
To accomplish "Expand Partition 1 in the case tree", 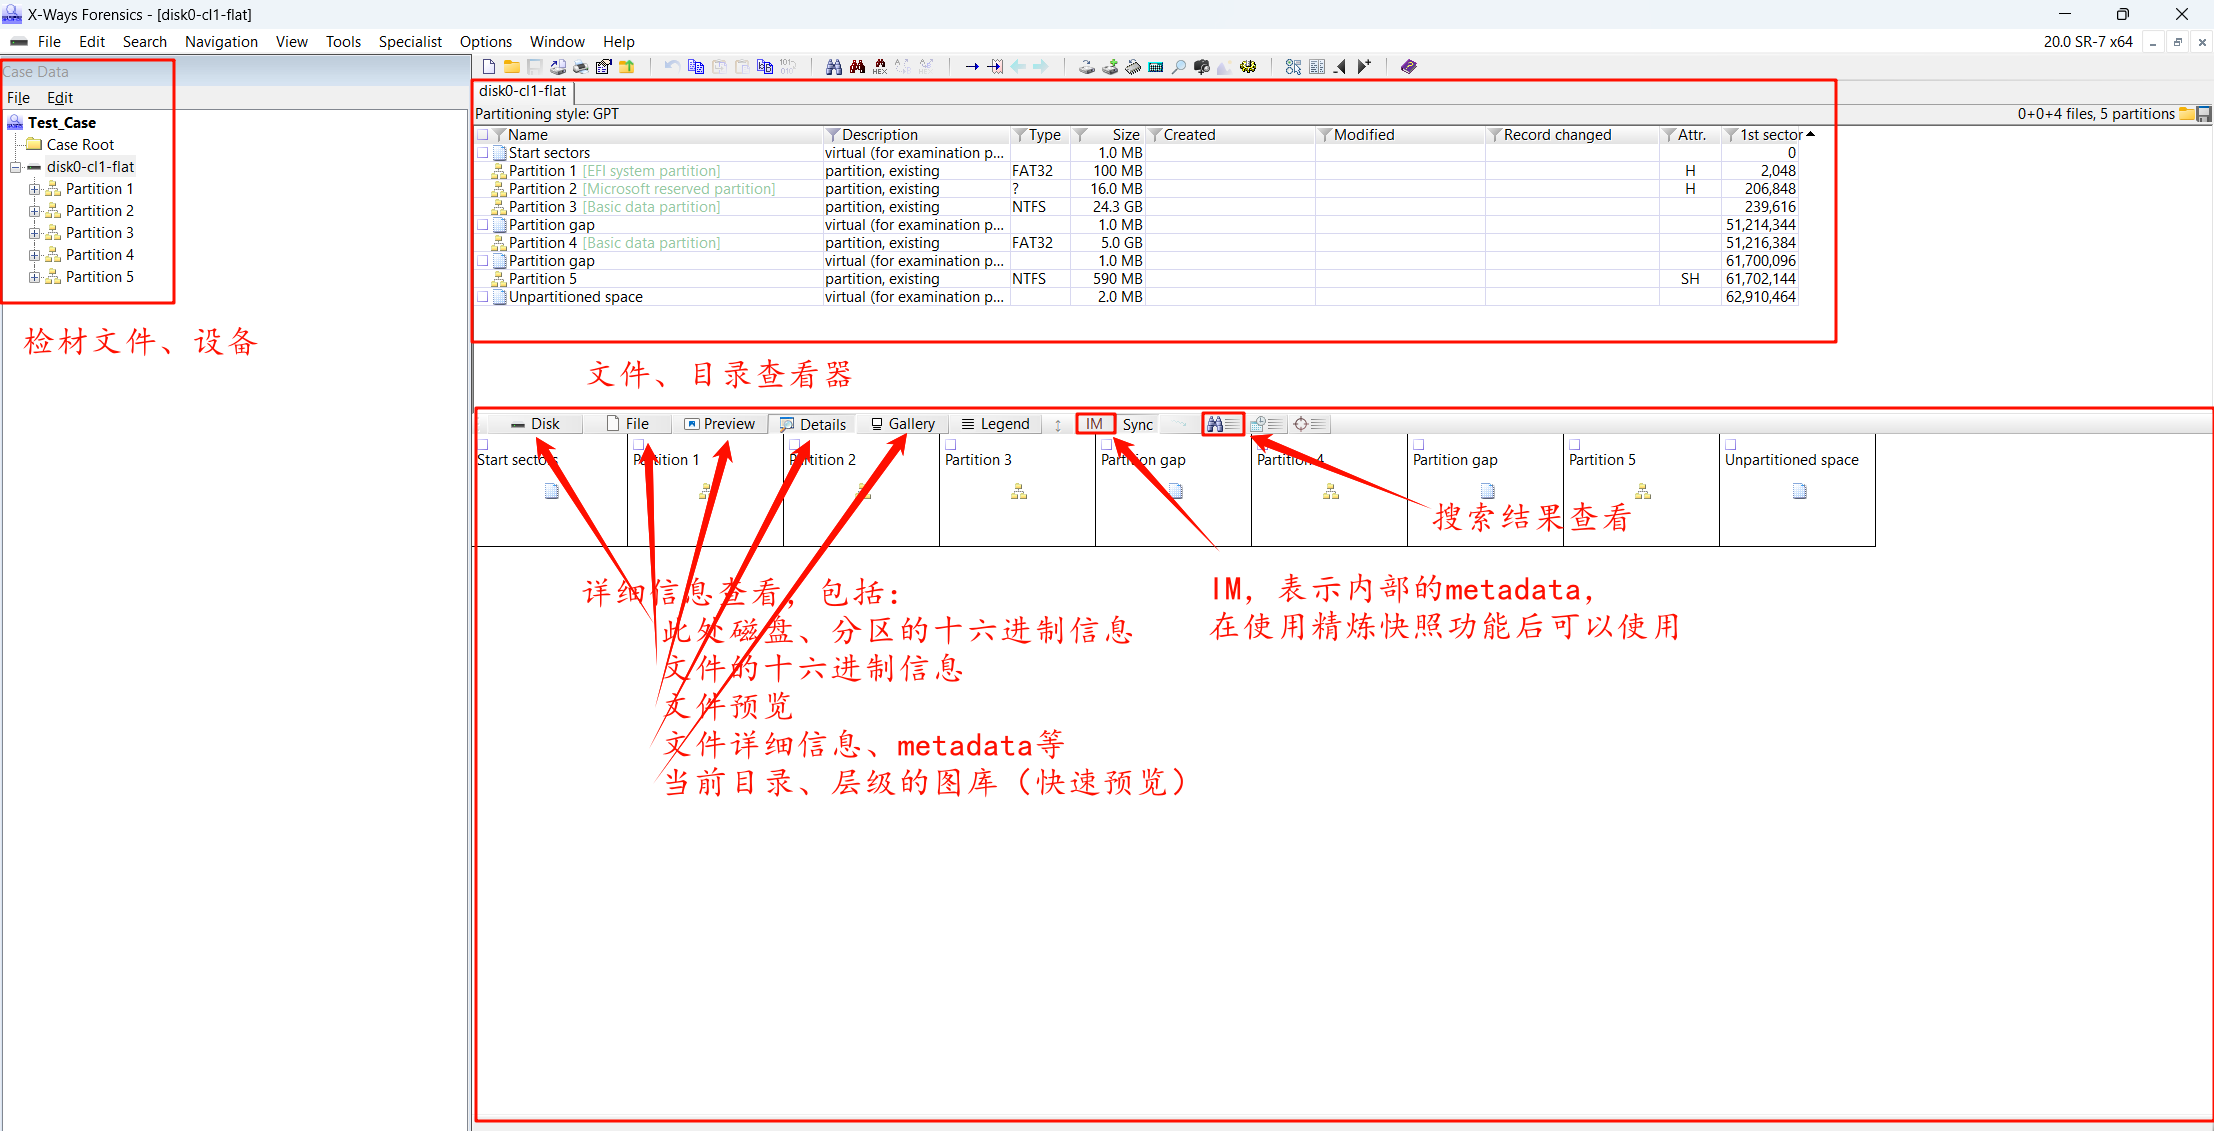I will click(35, 189).
